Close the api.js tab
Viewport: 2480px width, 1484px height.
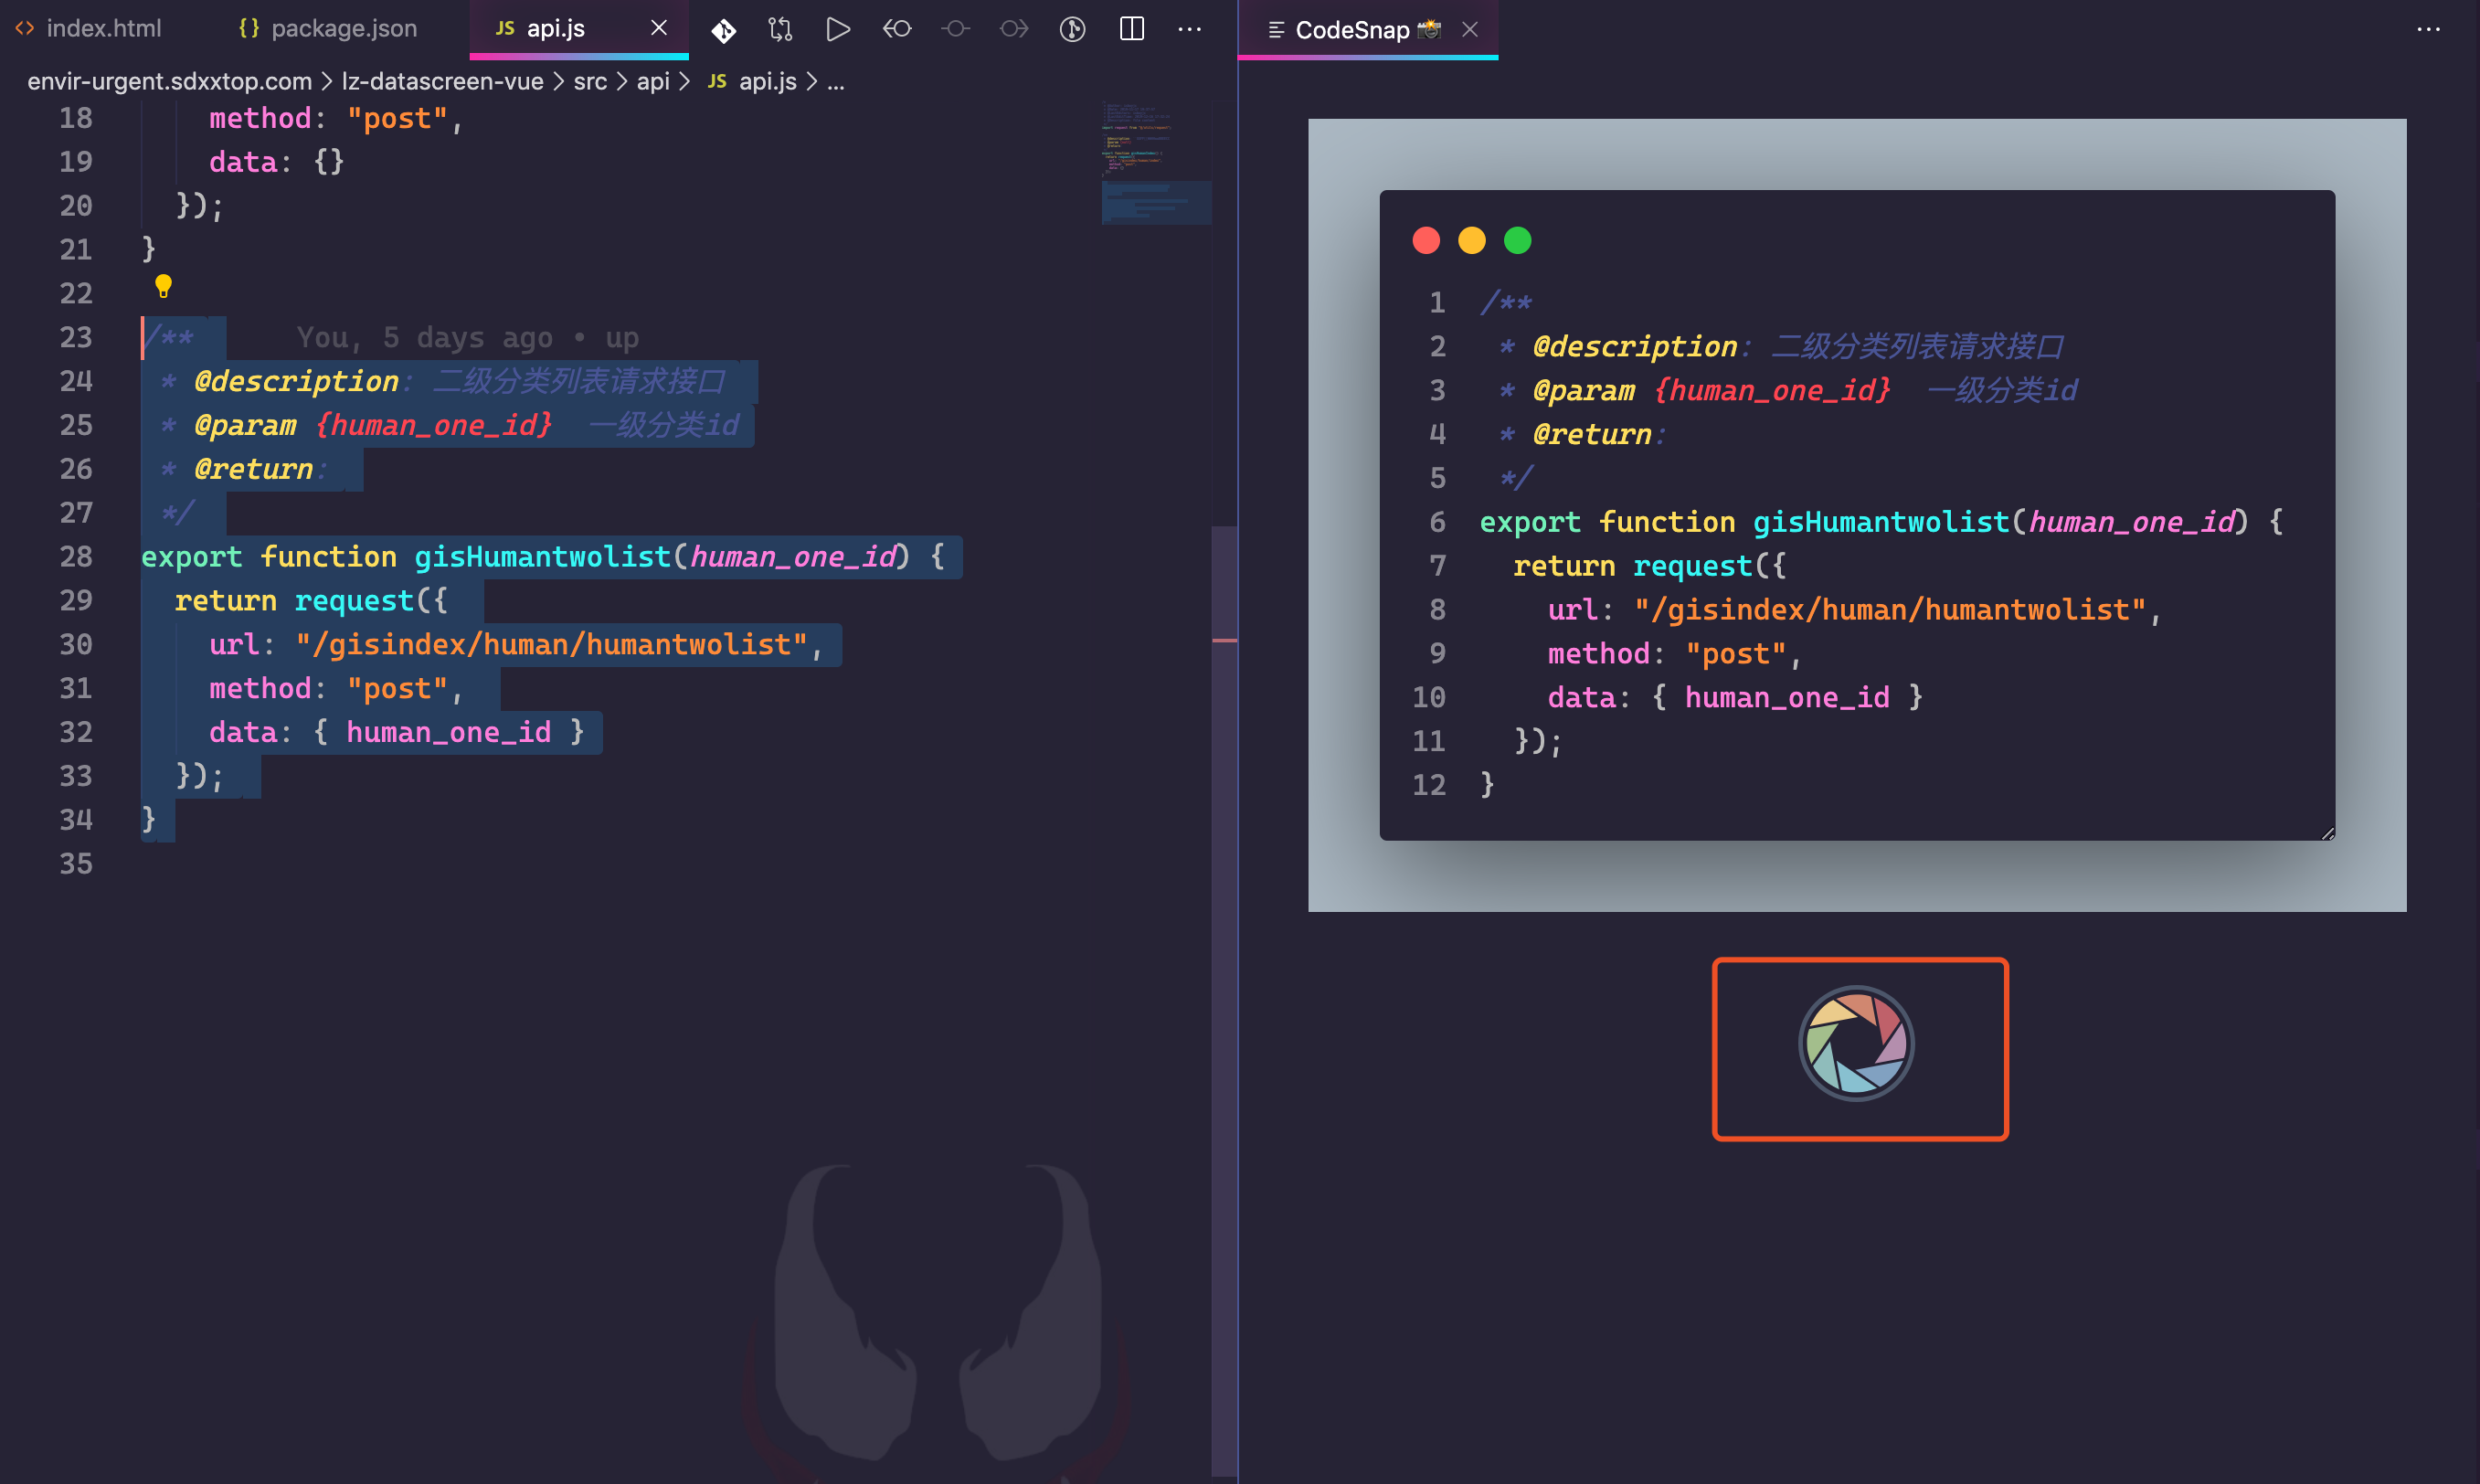pyautogui.click(x=659, y=29)
